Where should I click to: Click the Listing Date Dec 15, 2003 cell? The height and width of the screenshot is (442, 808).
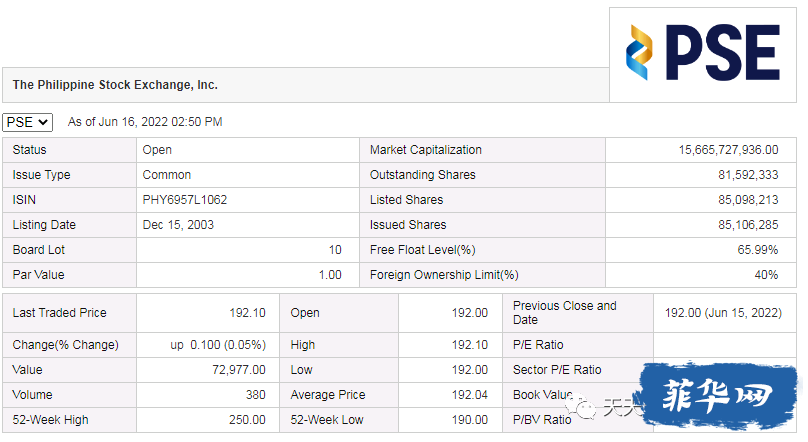click(247, 225)
